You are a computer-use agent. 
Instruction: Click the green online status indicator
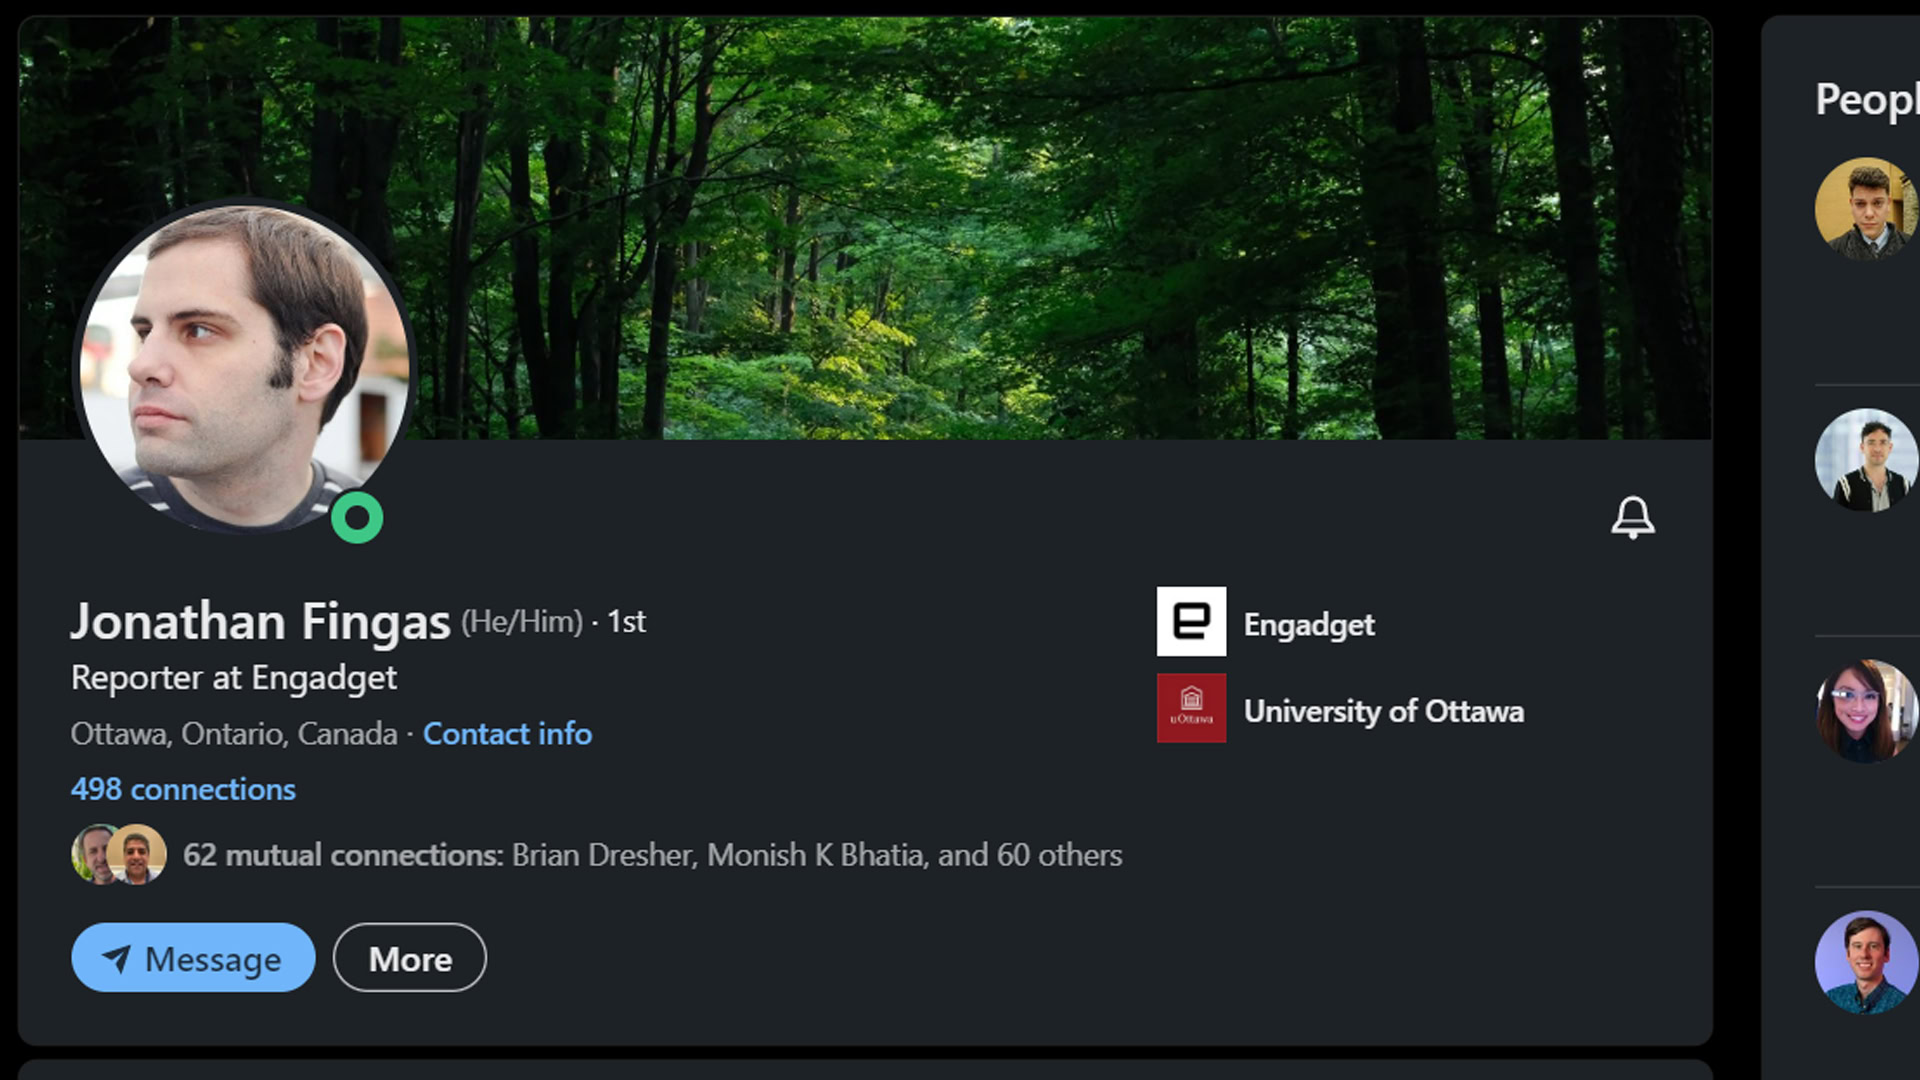[x=357, y=518]
